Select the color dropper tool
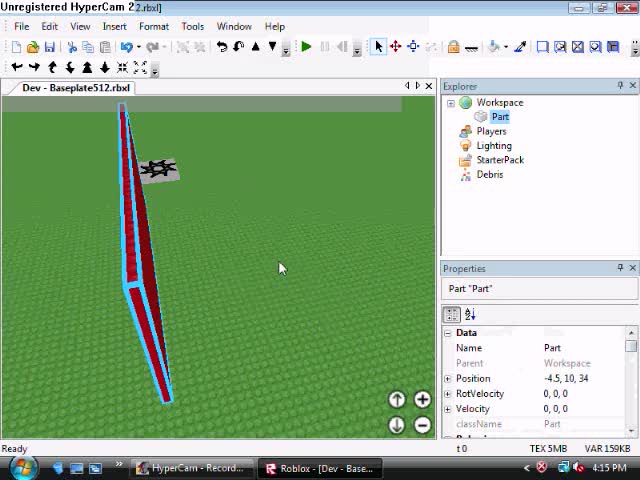The width and height of the screenshot is (640, 480). click(x=520, y=47)
